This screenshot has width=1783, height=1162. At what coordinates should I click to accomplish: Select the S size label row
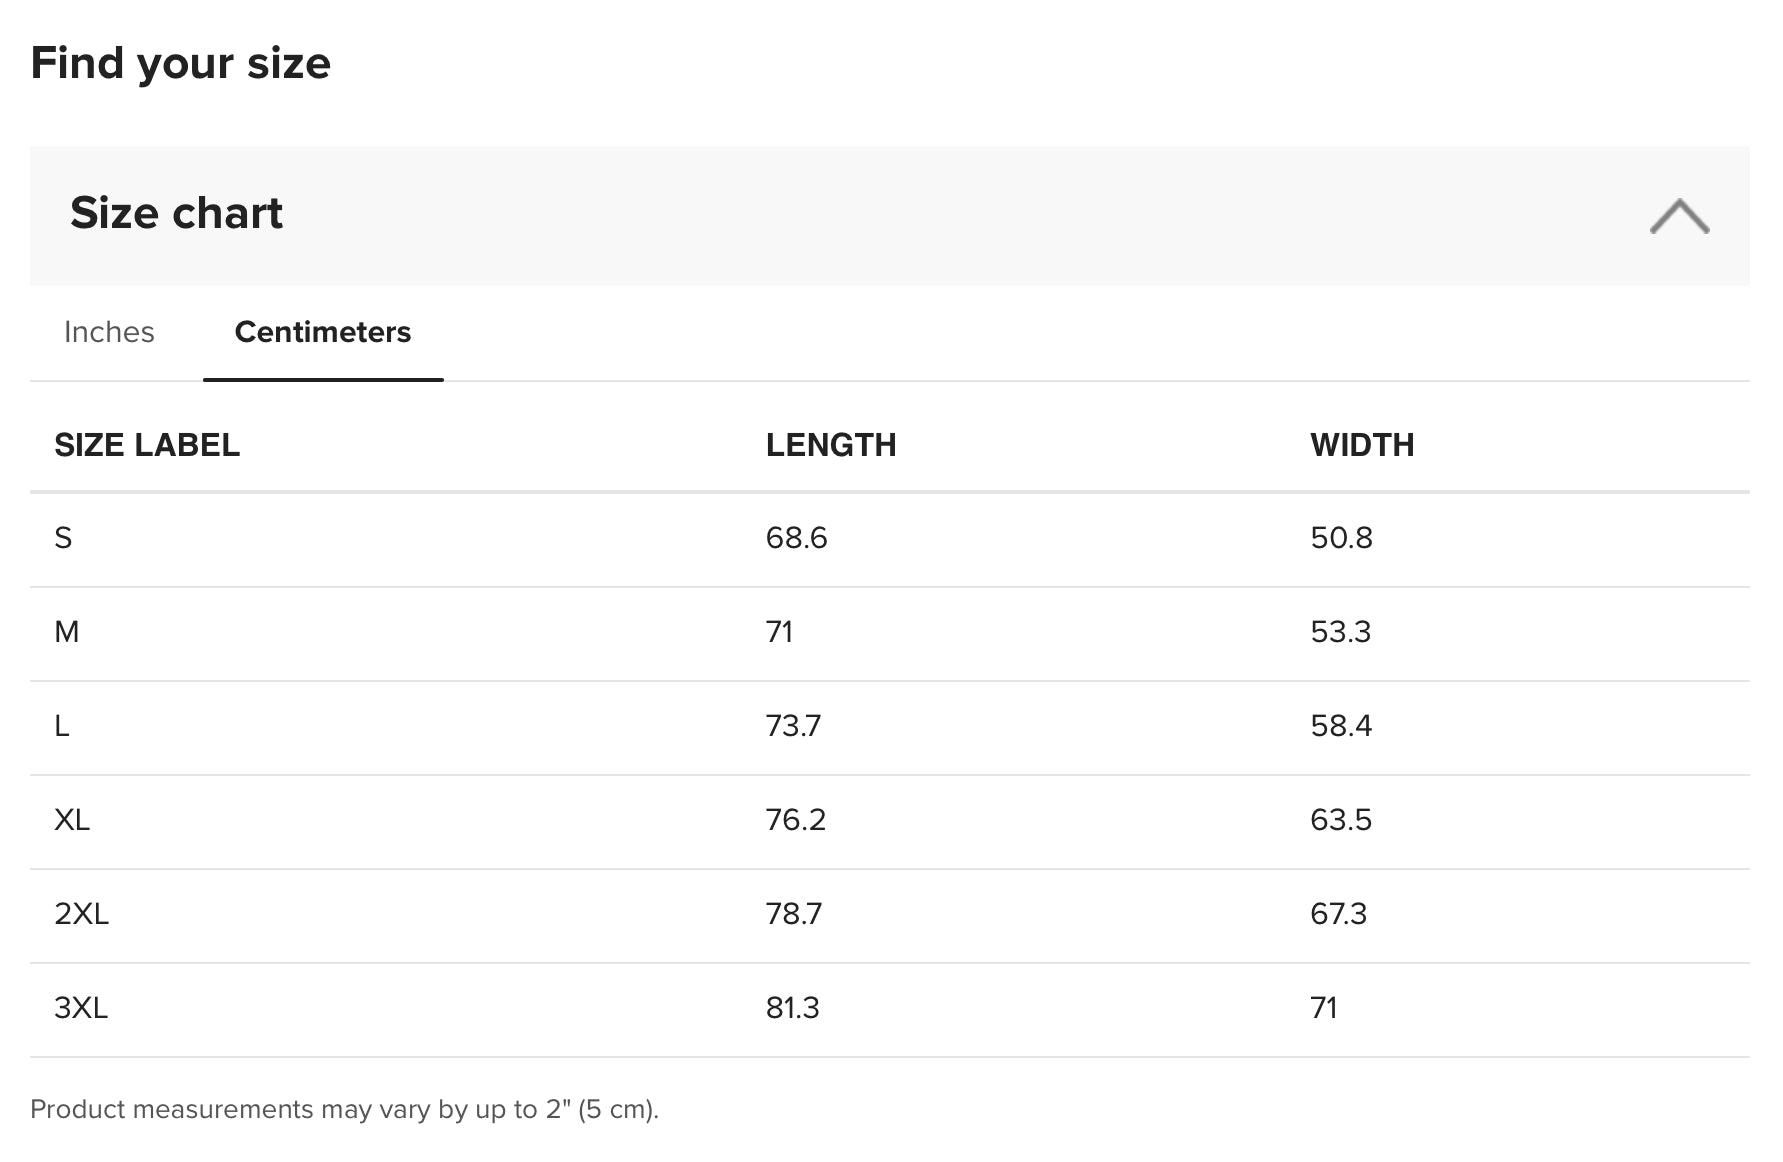pos(63,538)
